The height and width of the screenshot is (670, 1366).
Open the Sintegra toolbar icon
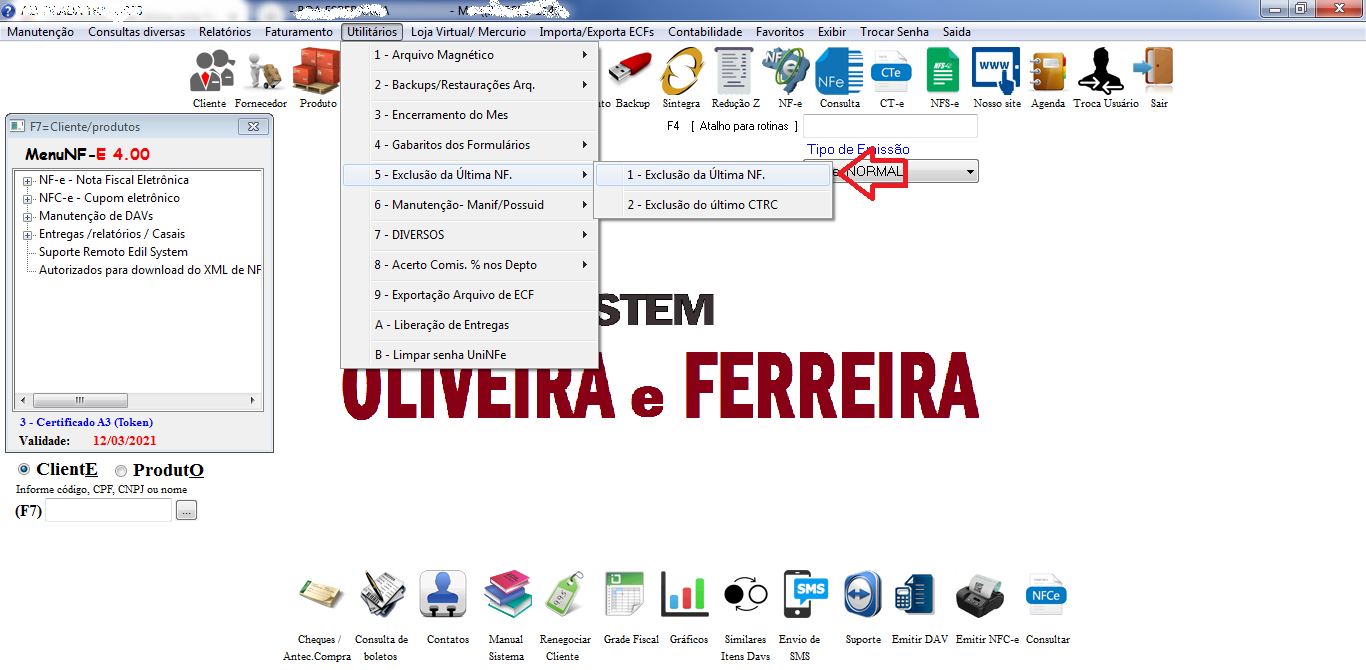[681, 72]
